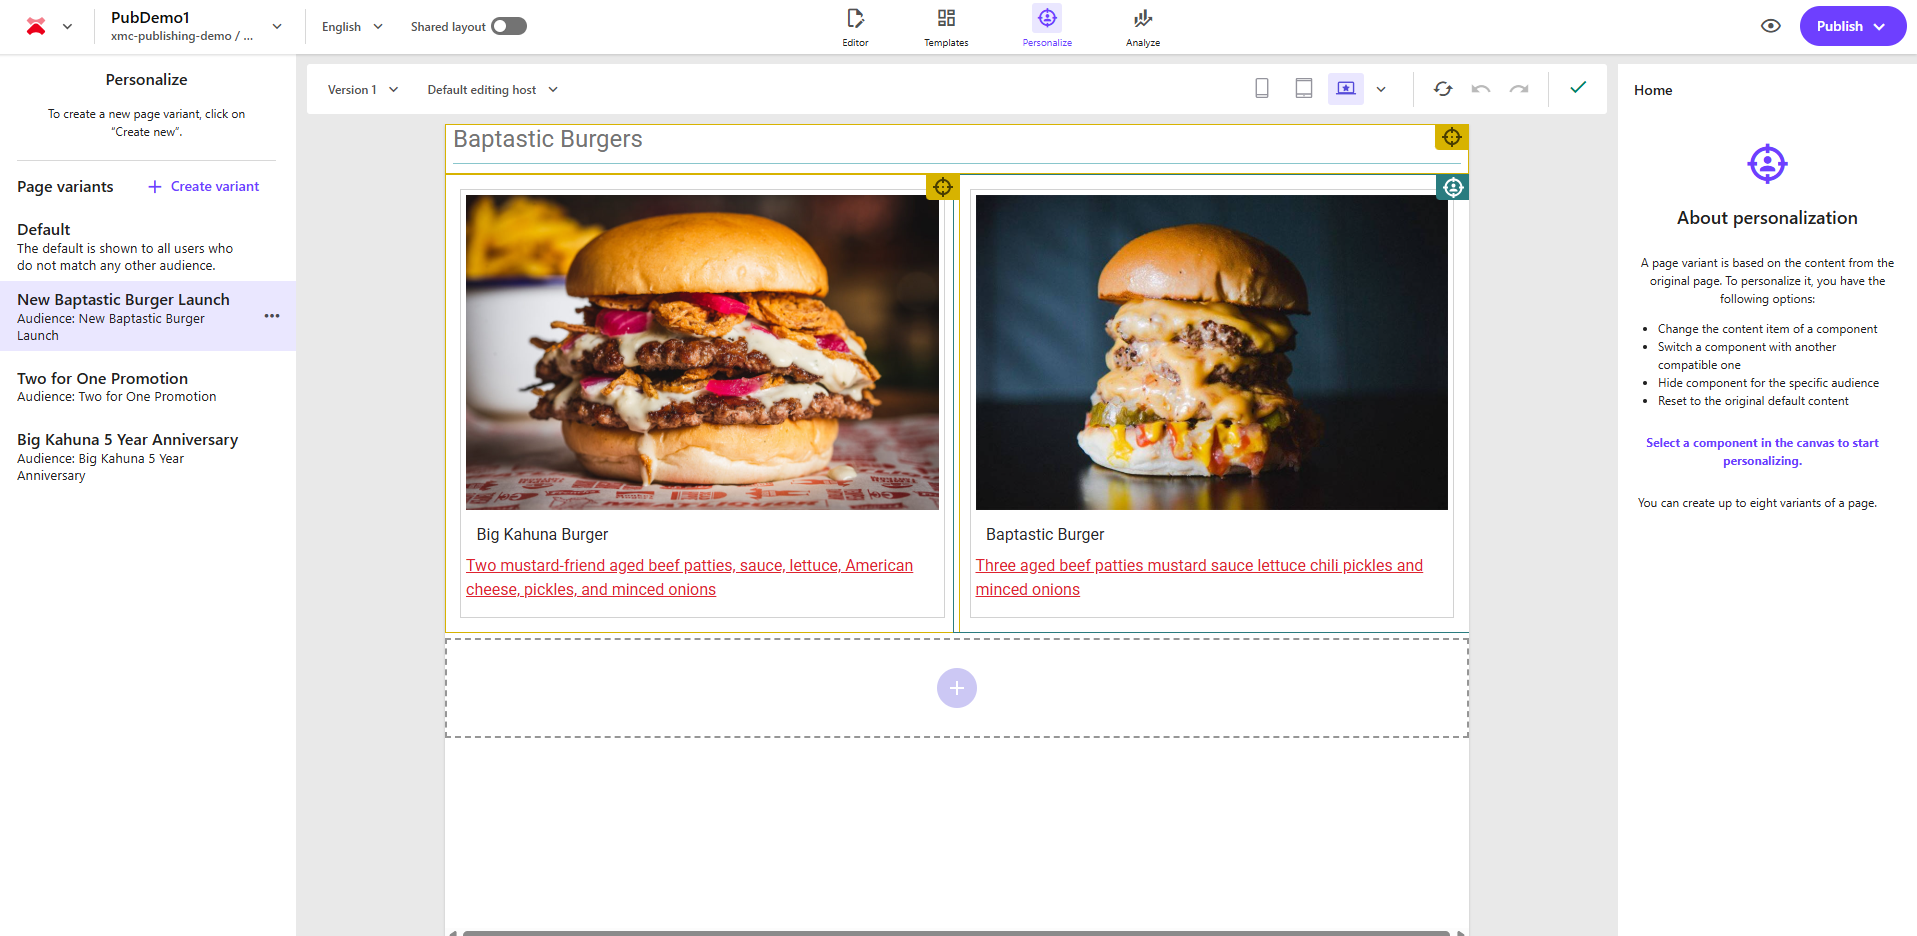Click the Create variant link

[204, 187]
